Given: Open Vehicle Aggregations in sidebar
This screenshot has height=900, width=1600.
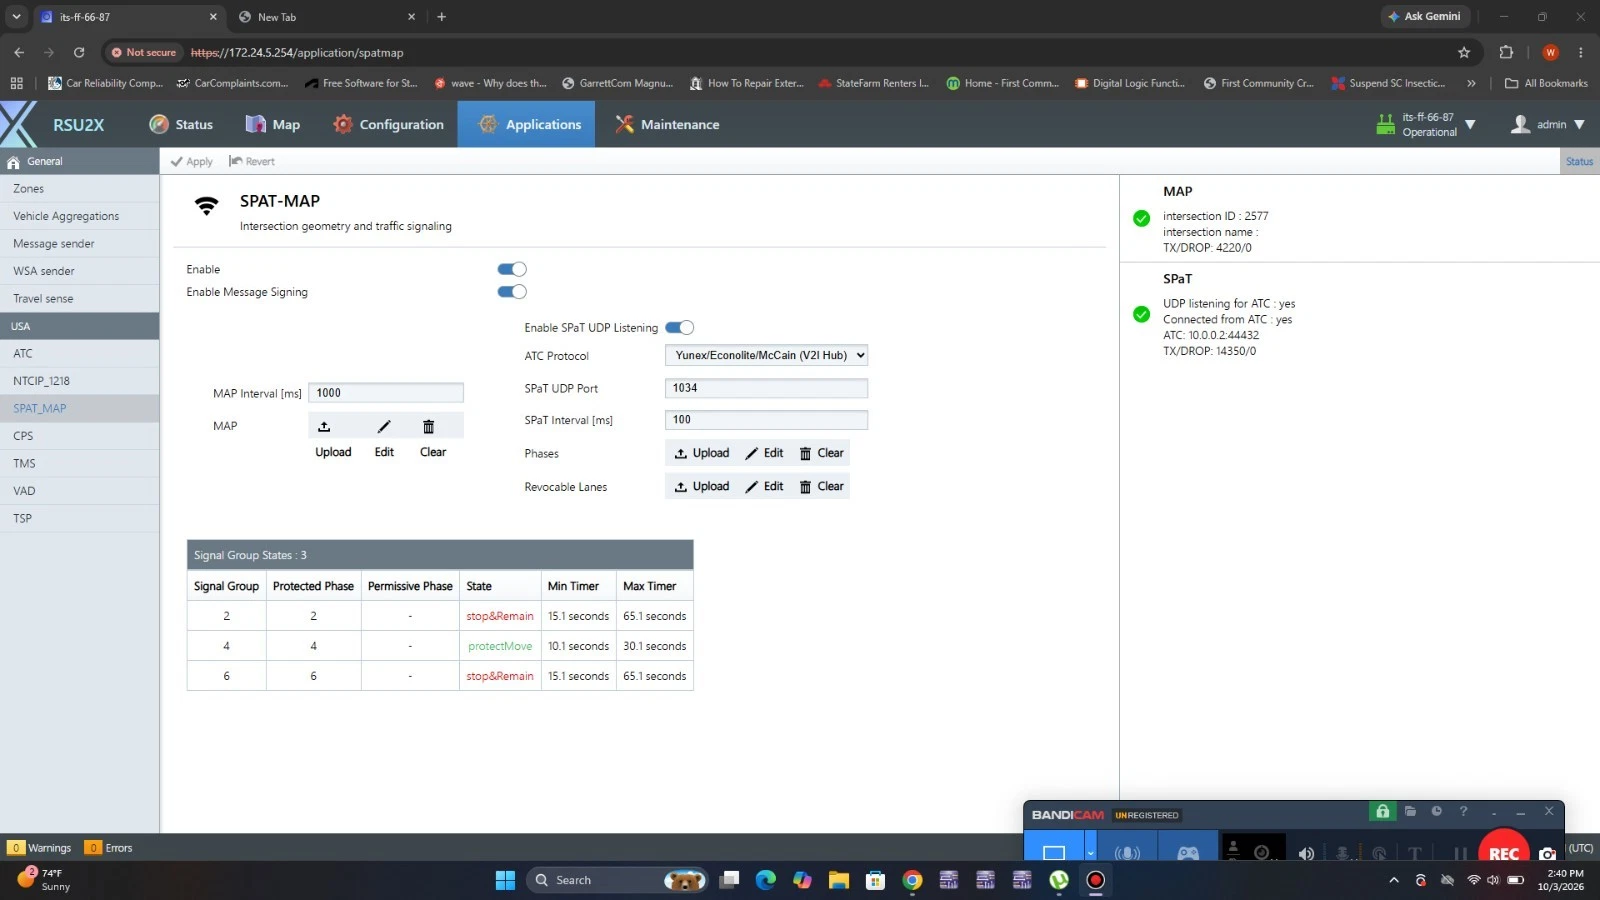Looking at the screenshot, I should [x=79, y=216].
